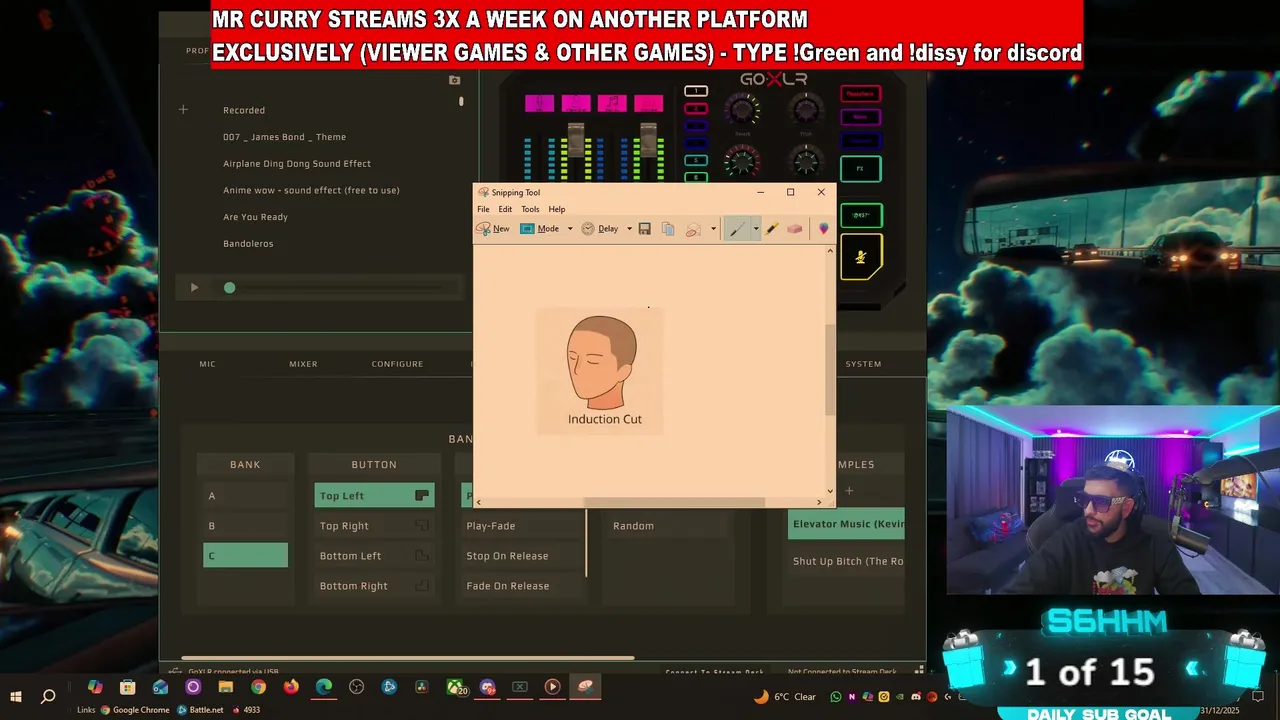Screen dimensions: 1280x720
Task: Select the 007 _ James Bond _ Theme file
Action: pos(284,137)
